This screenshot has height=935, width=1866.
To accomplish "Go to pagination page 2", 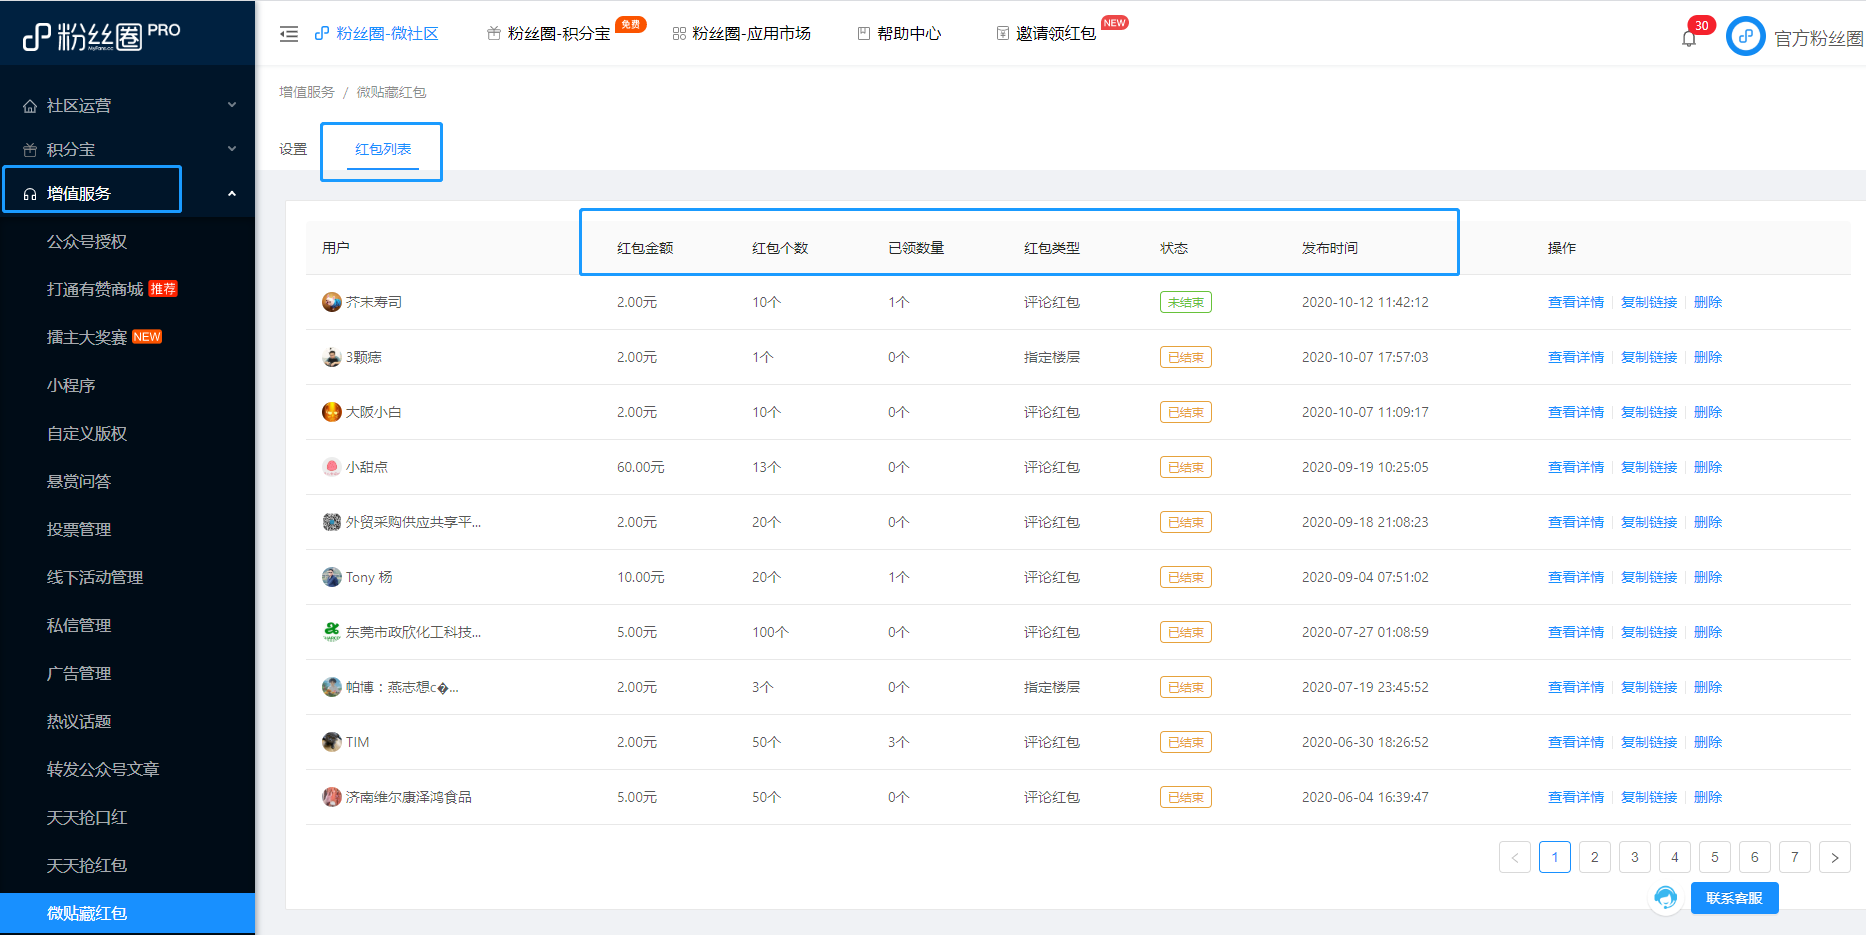I will coord(1595,857).
